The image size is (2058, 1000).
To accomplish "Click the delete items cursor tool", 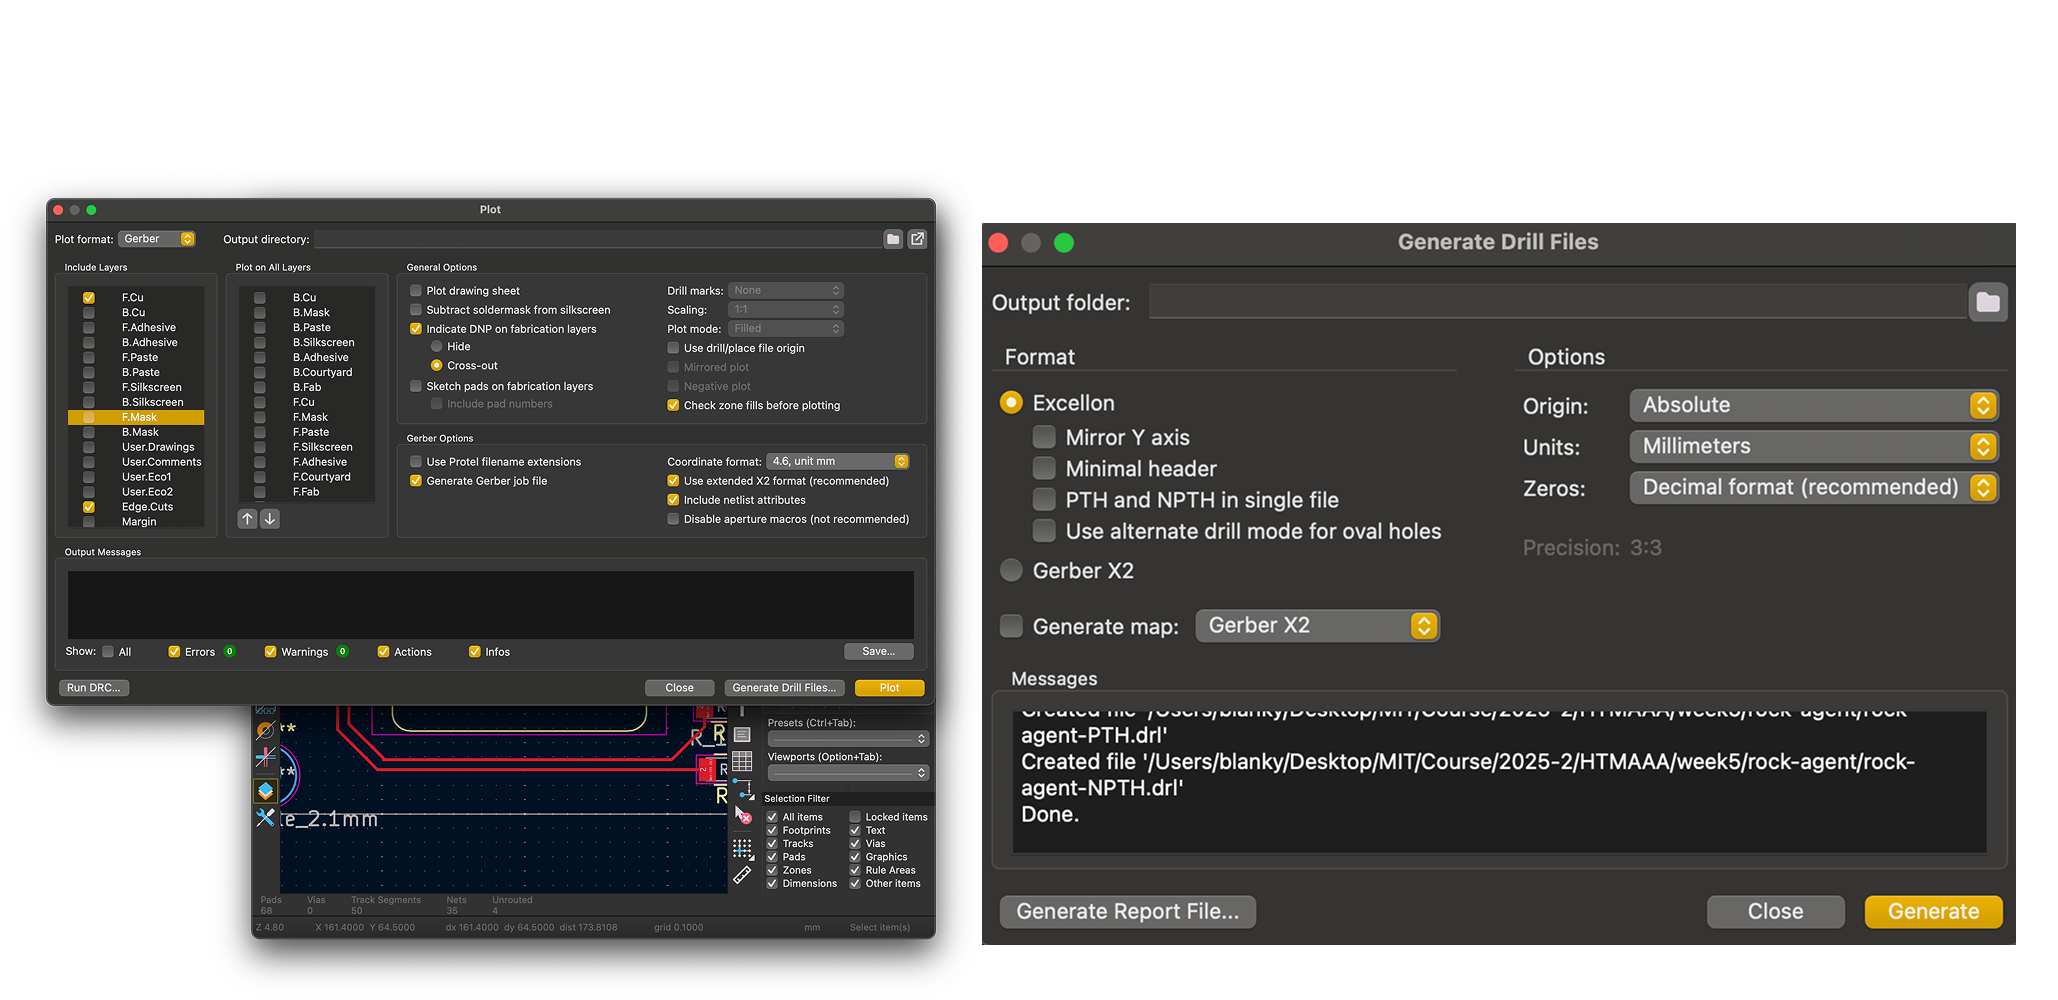I will pos(743,816).
